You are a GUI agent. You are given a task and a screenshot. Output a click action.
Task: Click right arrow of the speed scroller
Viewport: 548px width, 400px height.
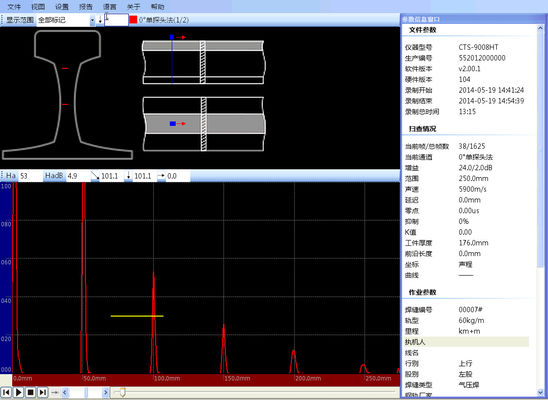(106, 392)
